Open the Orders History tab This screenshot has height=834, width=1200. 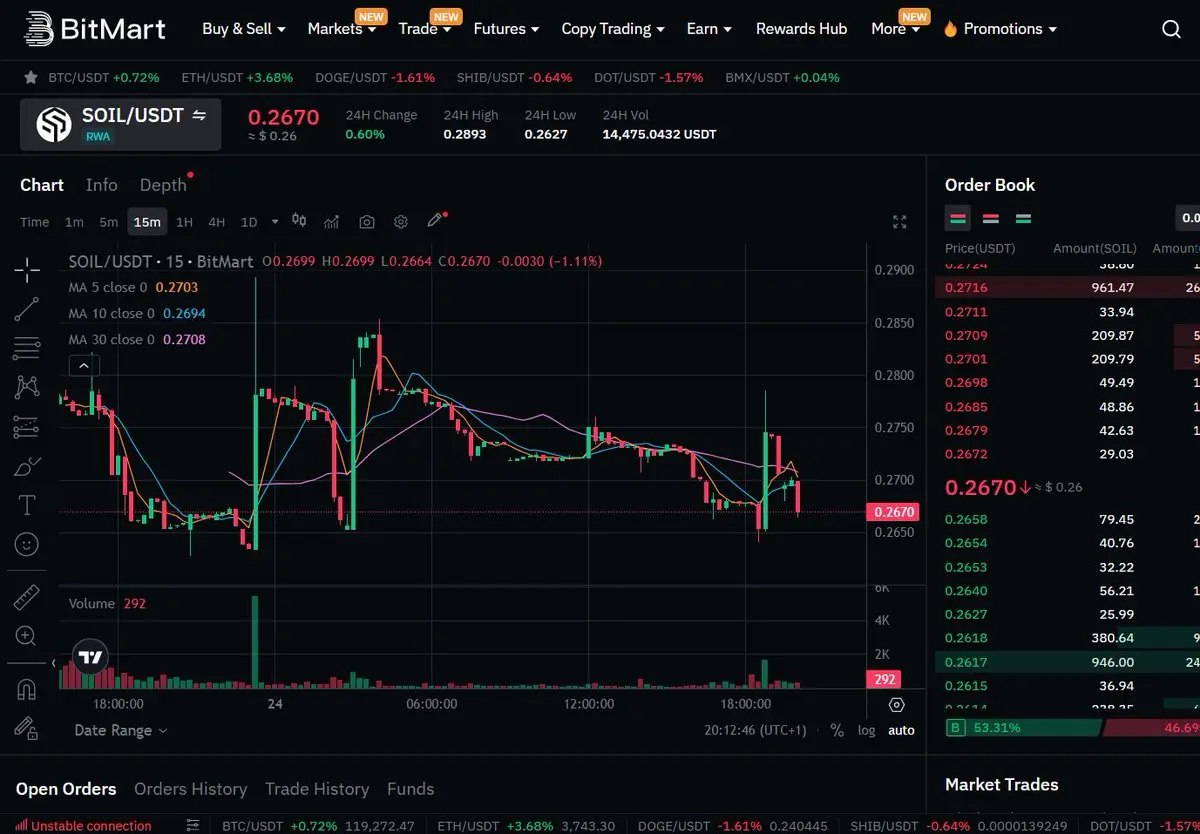(190, 789)
